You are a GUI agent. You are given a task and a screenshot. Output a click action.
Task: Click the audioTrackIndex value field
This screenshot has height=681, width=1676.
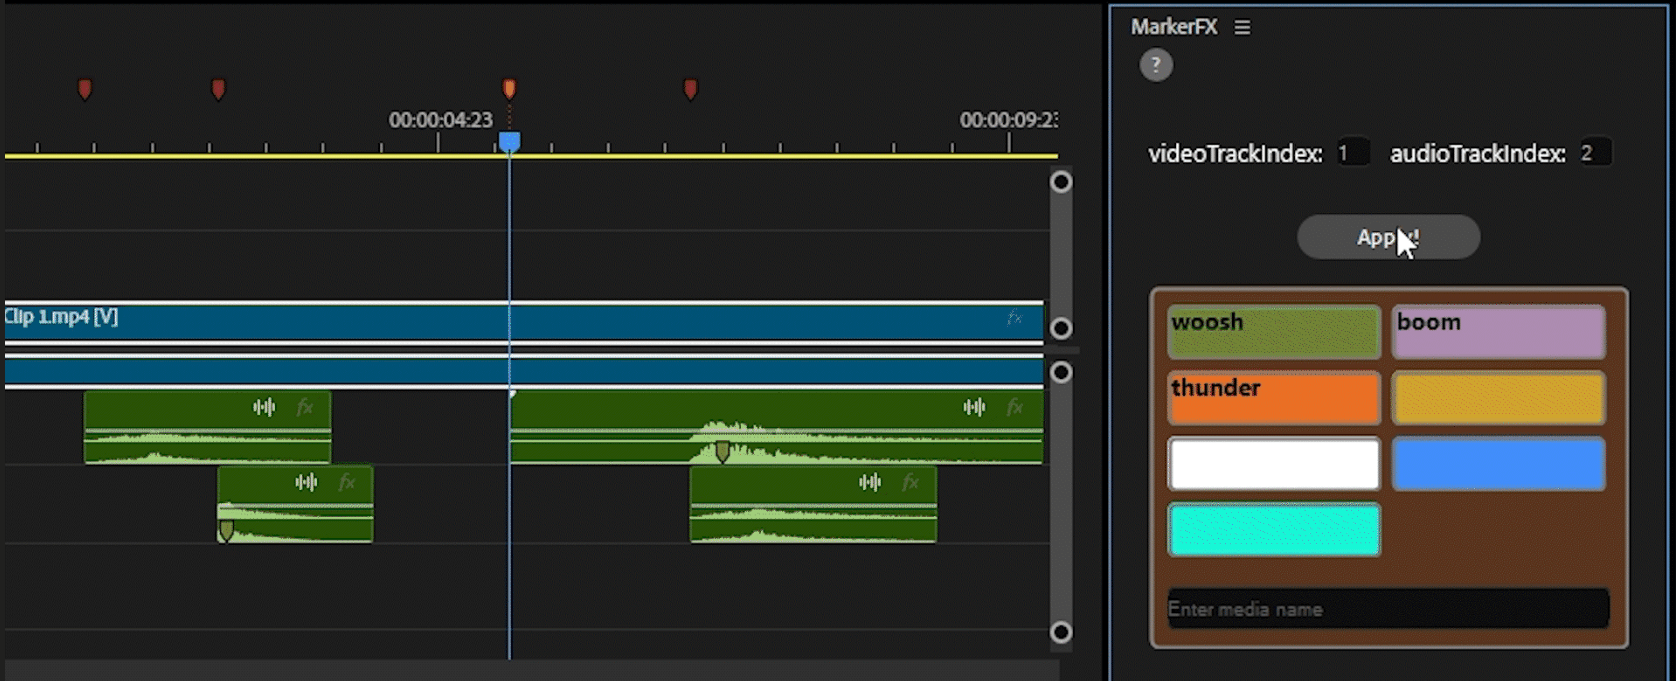click(x=1594, y=153)
